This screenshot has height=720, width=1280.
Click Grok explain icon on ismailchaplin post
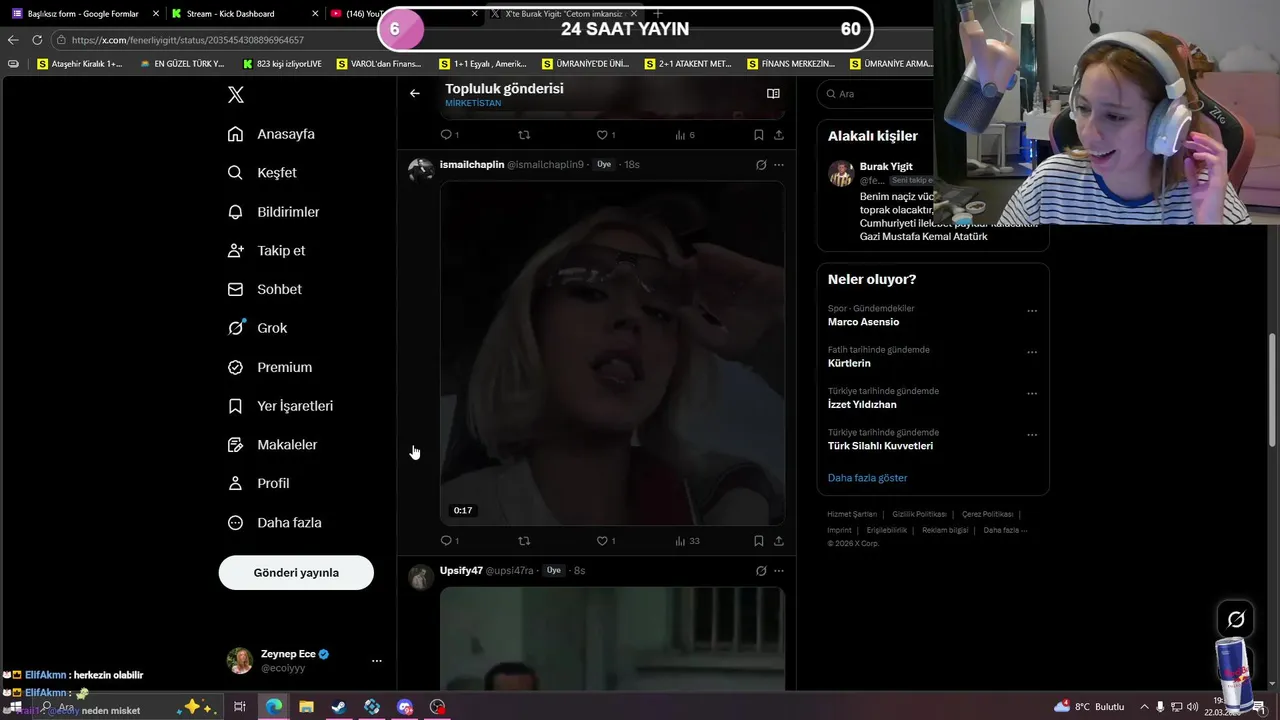pos(761,165)
